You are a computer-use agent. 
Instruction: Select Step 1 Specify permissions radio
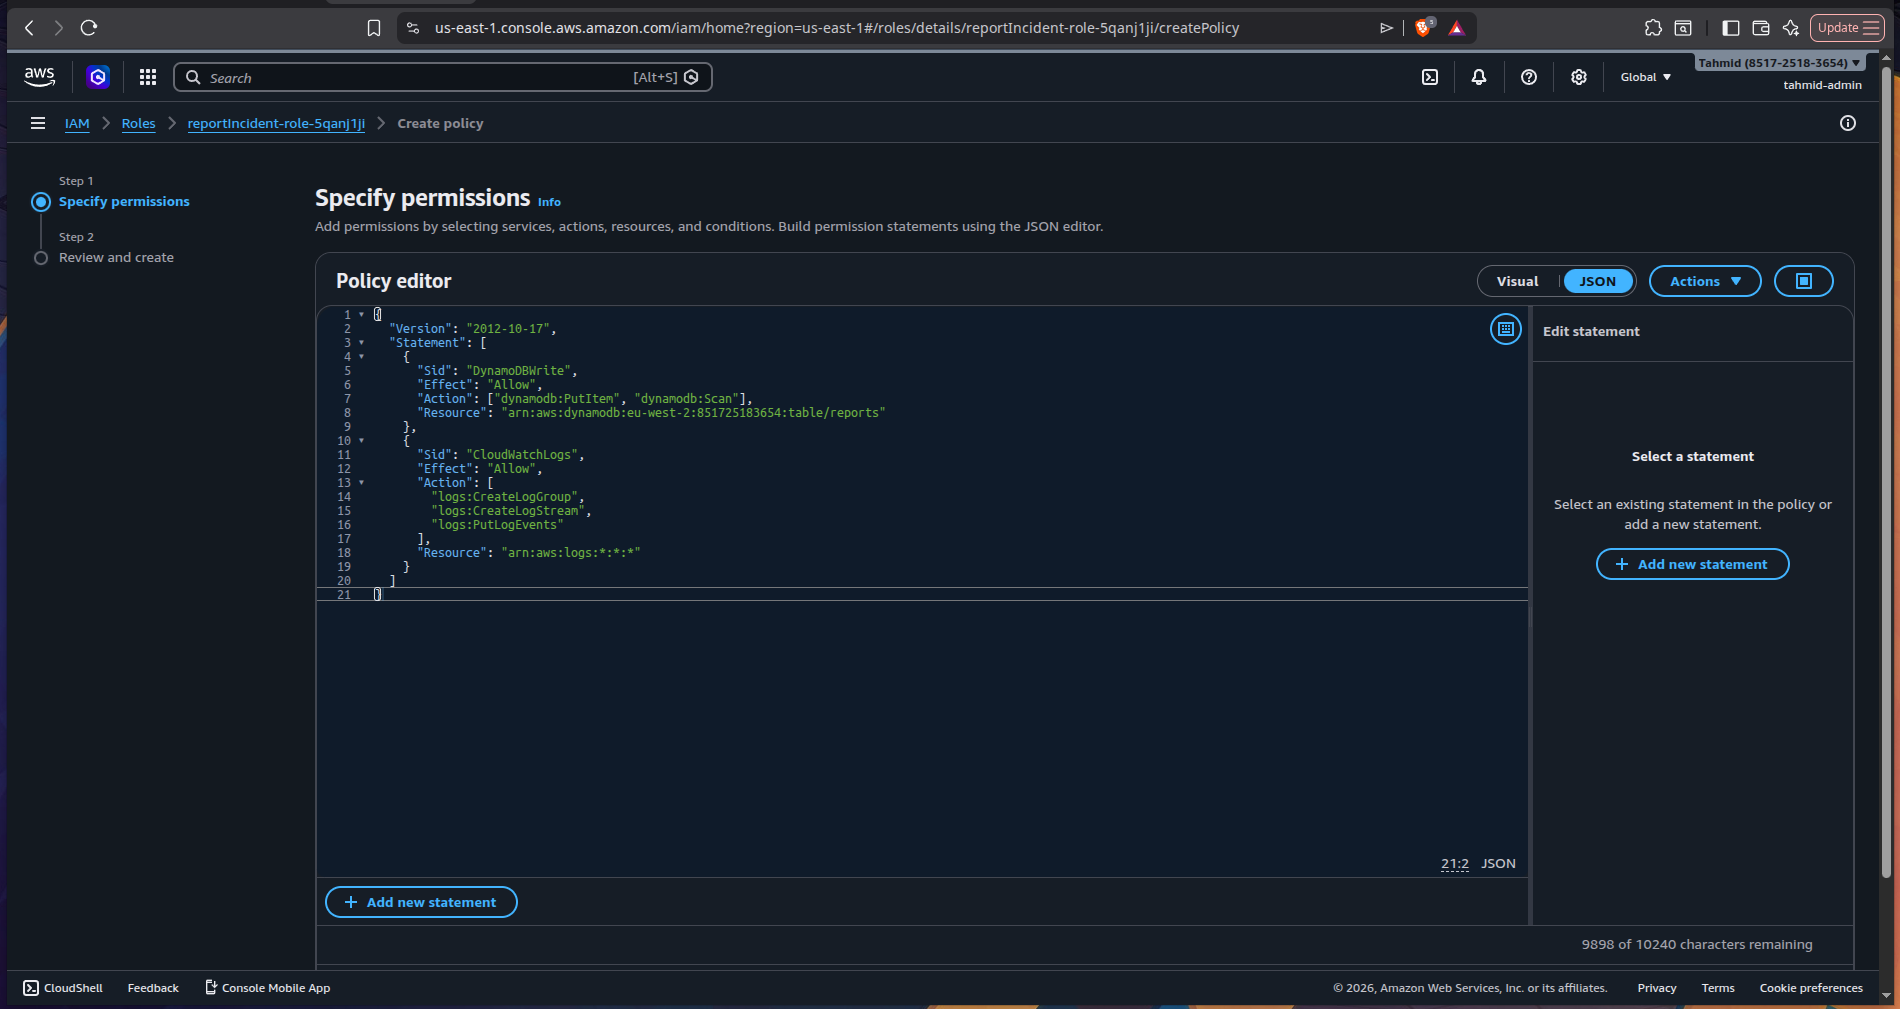(41, 202)
